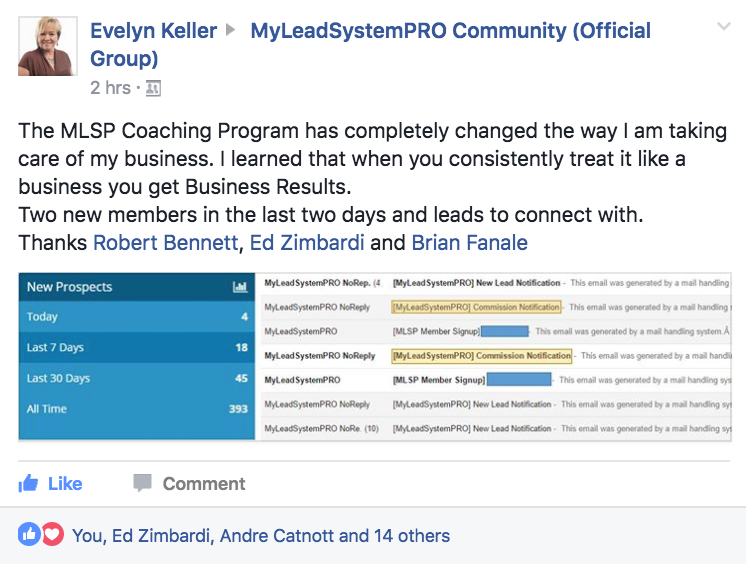Click the group privacy icon beside 2 hrs
The width and height of the screenshot is (746, 564).
(153, 88)
